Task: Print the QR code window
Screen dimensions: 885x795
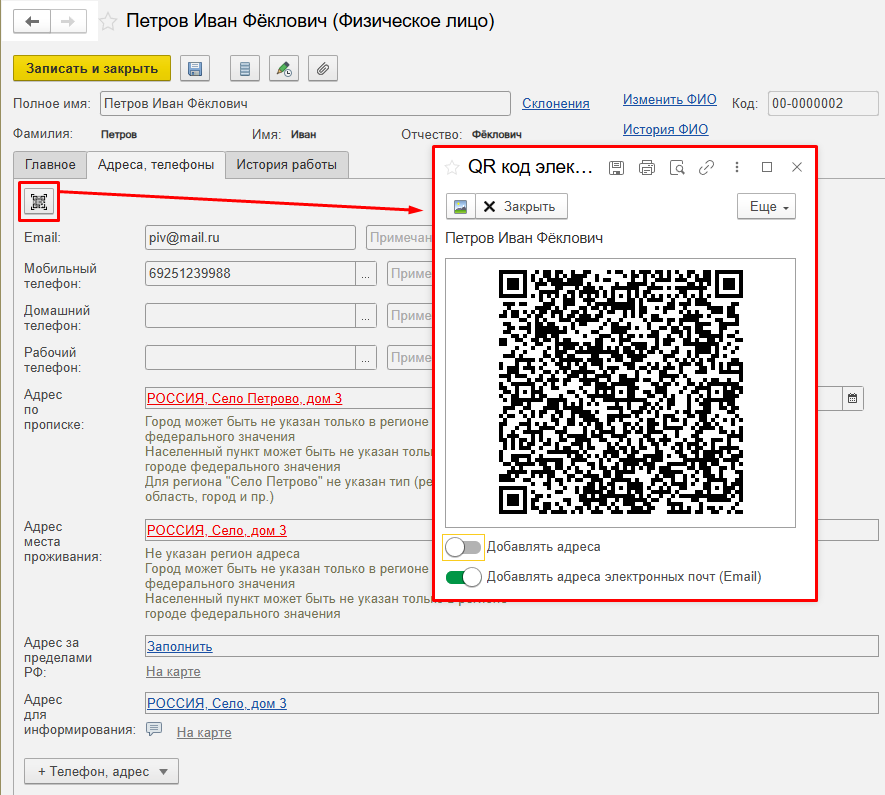Action: pyautogui.click(x=647, y=168)
